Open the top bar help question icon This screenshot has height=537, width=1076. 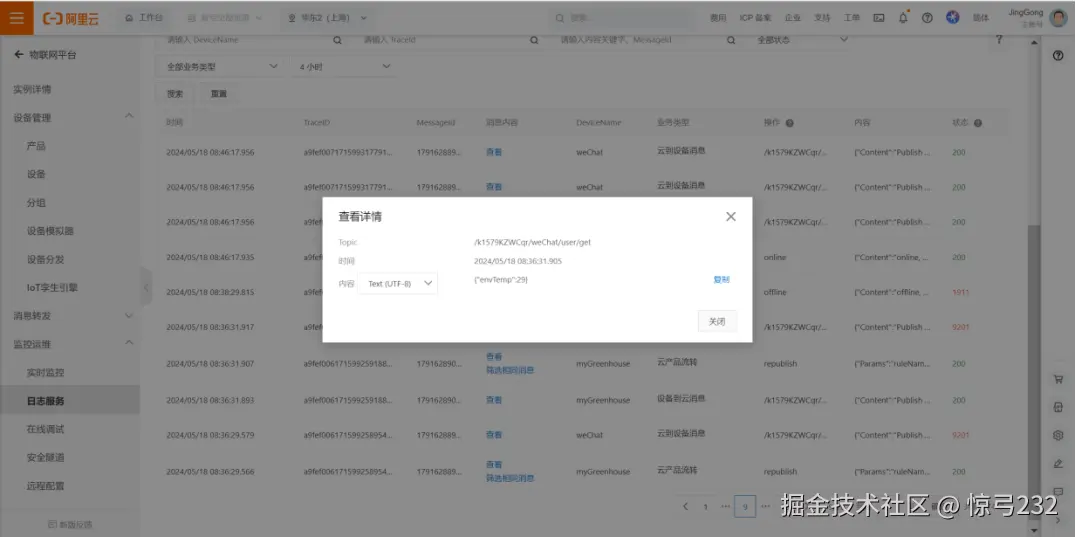tap(927, 18)
